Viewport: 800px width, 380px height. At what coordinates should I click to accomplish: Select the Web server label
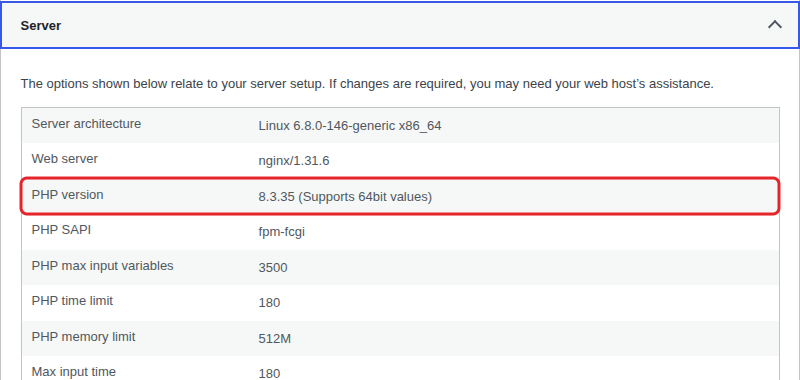click(x=65, y=159)
